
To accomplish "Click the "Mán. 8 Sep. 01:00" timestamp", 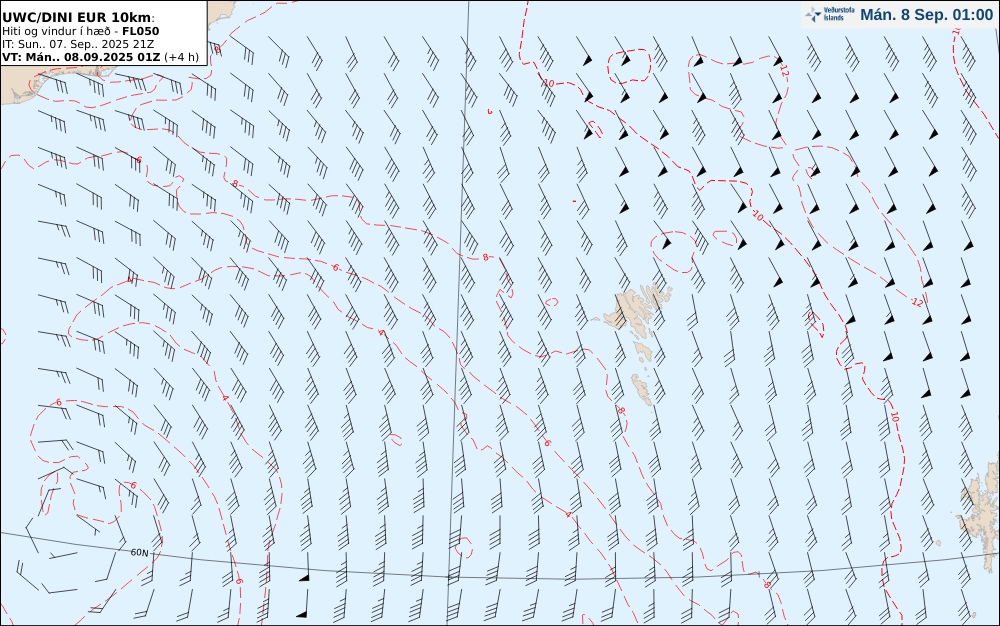I will click(926, 15).
